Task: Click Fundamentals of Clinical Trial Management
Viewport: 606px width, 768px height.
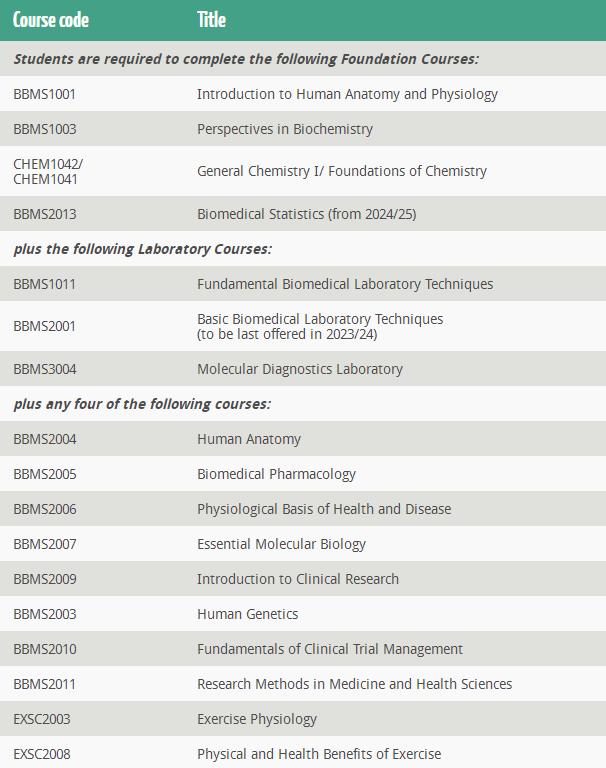Action: pos(330,649)
